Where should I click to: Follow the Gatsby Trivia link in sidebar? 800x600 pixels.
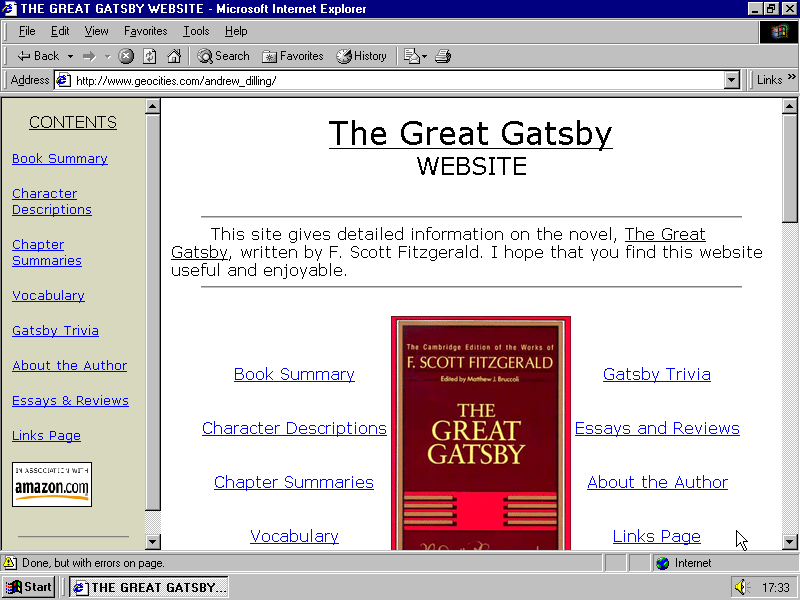pos(55,330)
